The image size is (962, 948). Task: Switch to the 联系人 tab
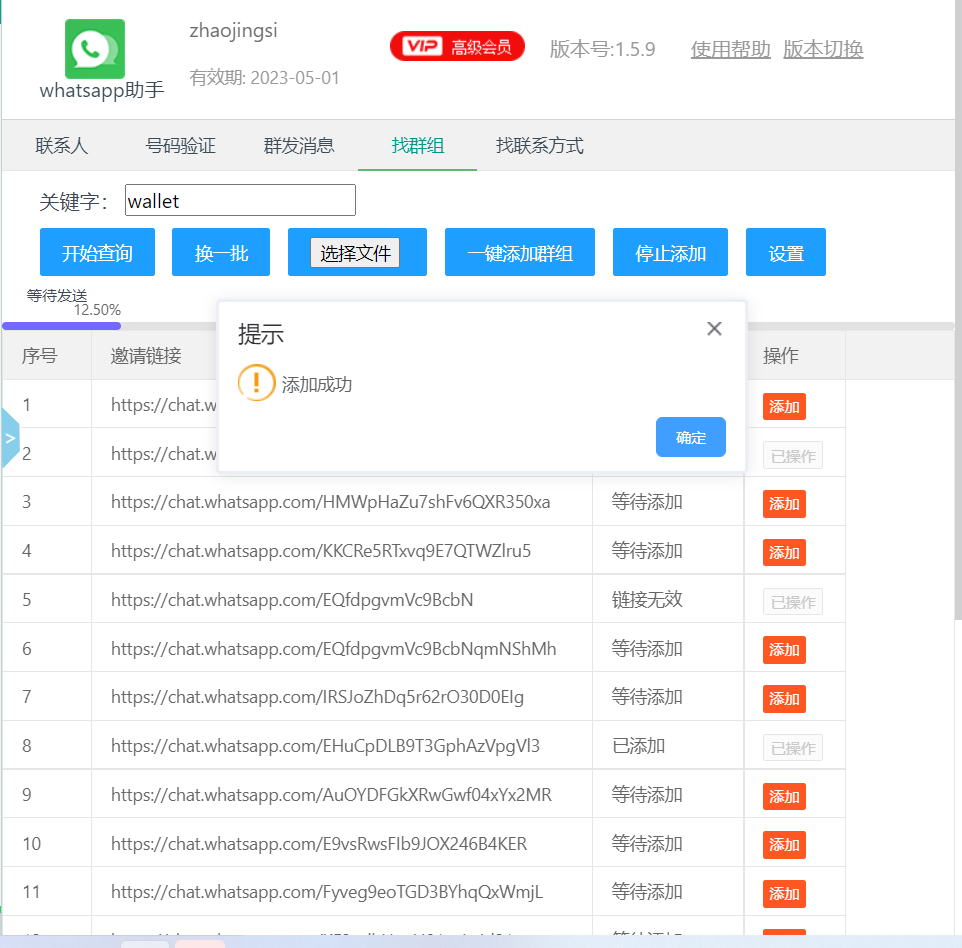point(62,146)
